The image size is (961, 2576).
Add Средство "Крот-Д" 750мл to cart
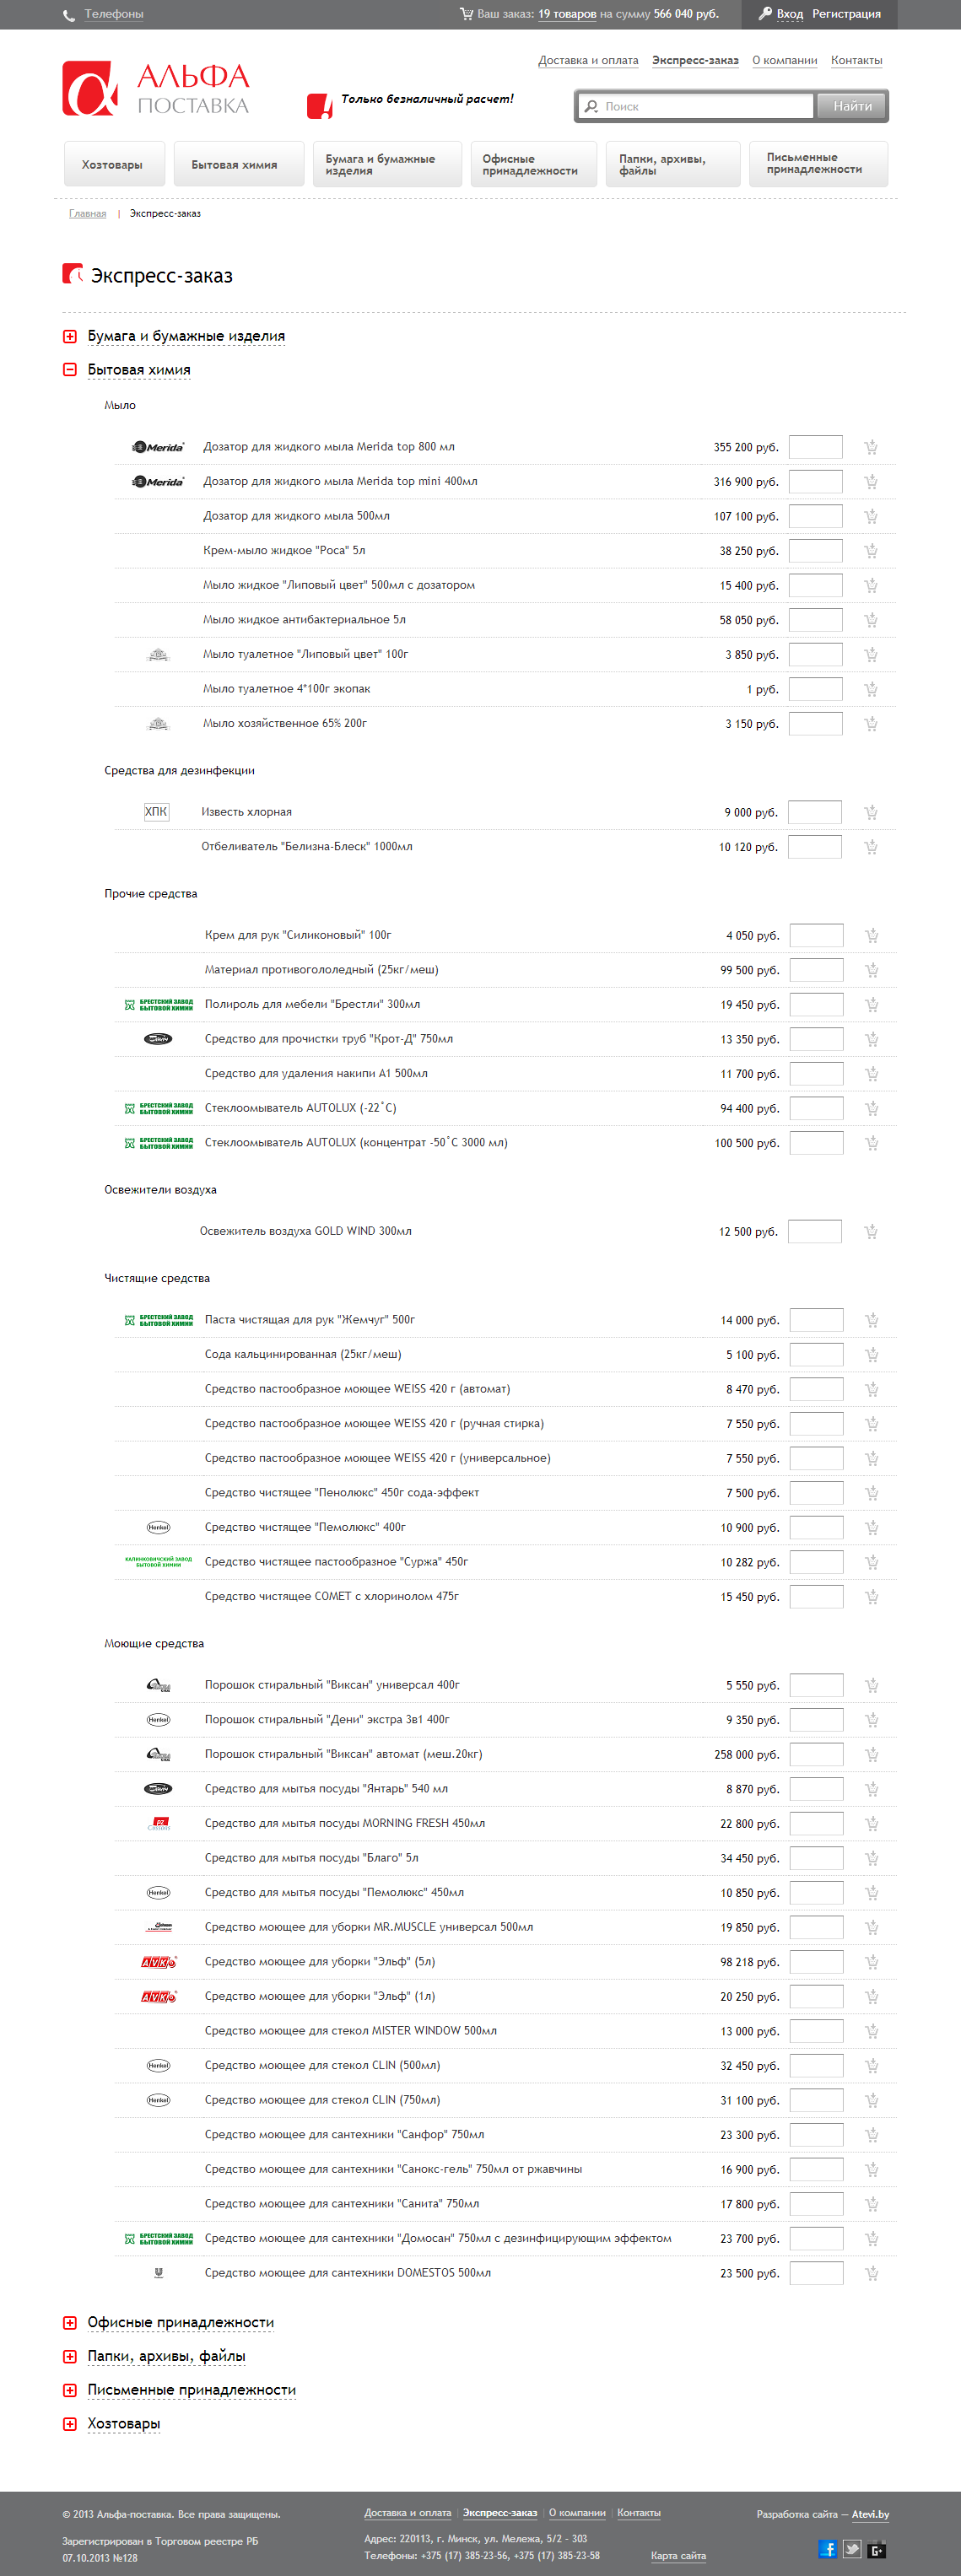click(x=872, y=1039)
